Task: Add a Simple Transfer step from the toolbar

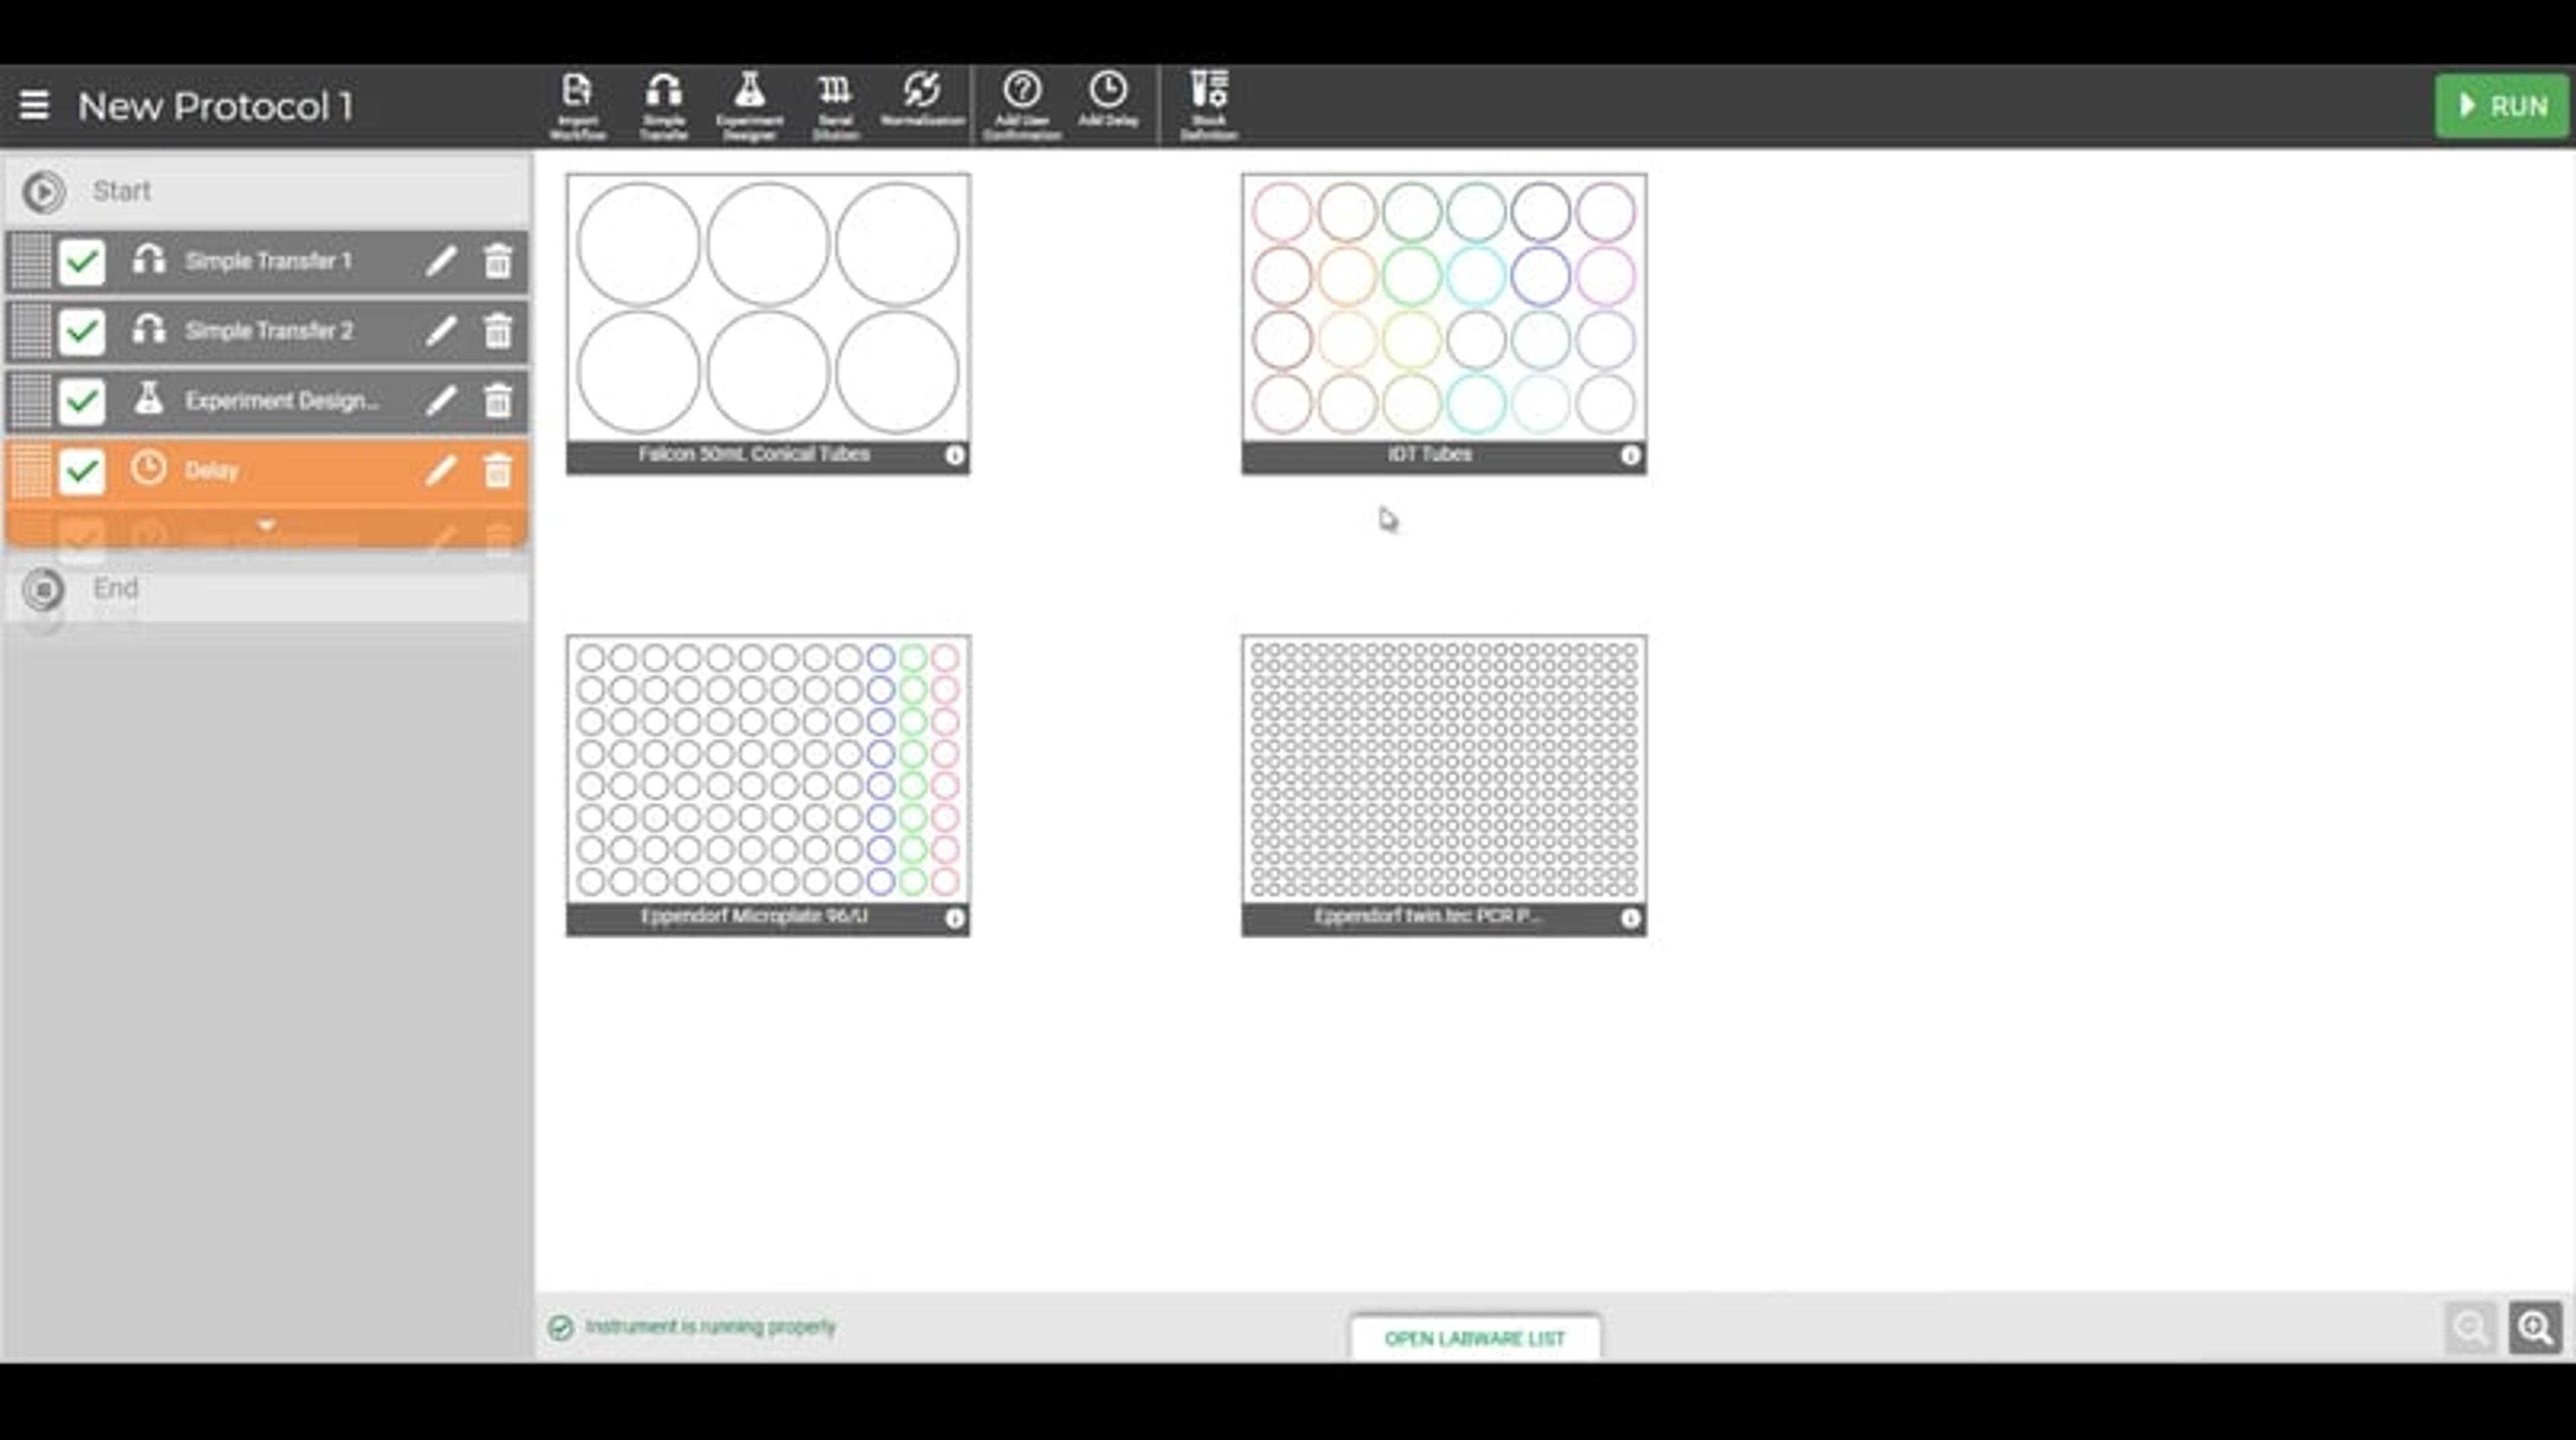Action: click(663, 104)
